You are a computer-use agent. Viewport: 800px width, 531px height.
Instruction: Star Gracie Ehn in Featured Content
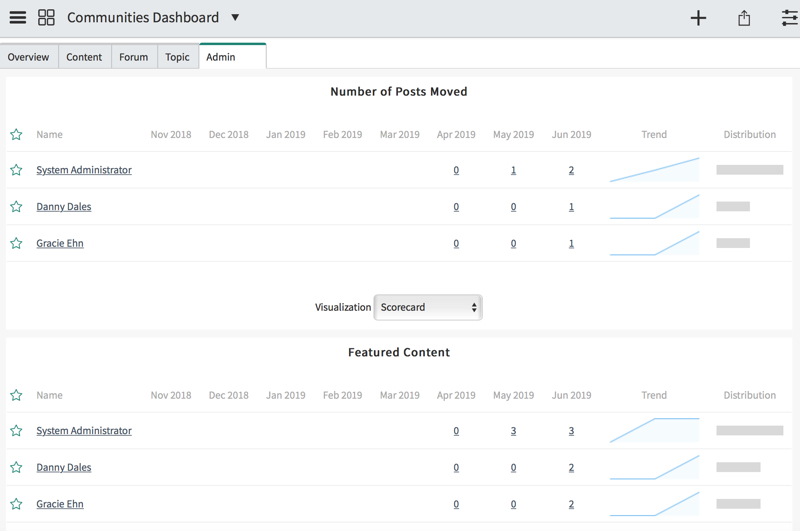coord(16,504)
